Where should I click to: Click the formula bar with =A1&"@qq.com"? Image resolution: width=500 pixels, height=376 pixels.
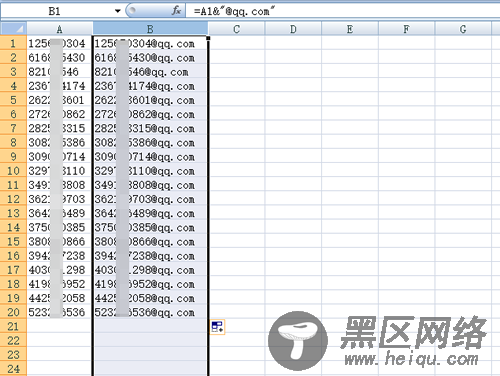343,11
